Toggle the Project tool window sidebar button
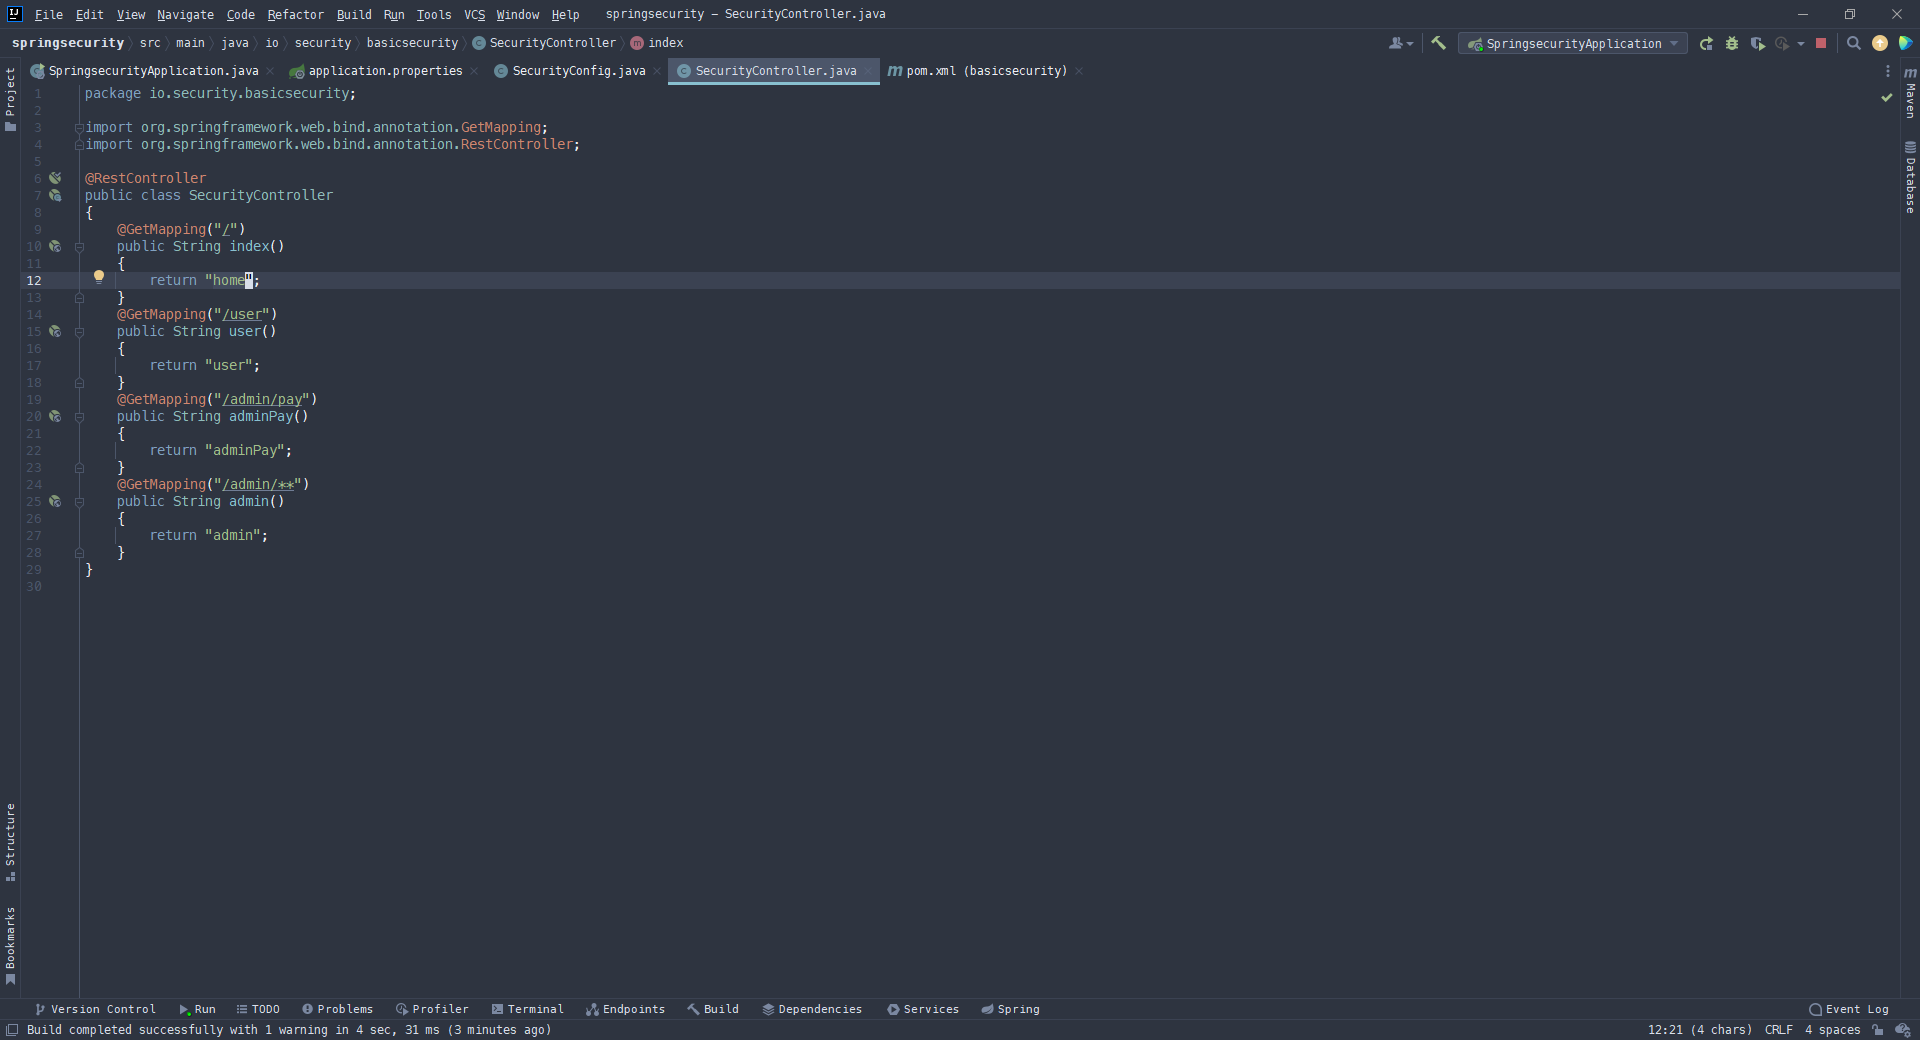Image resolution: width=1920 pixels, height=1040 pixels. [x=10, y=98]
